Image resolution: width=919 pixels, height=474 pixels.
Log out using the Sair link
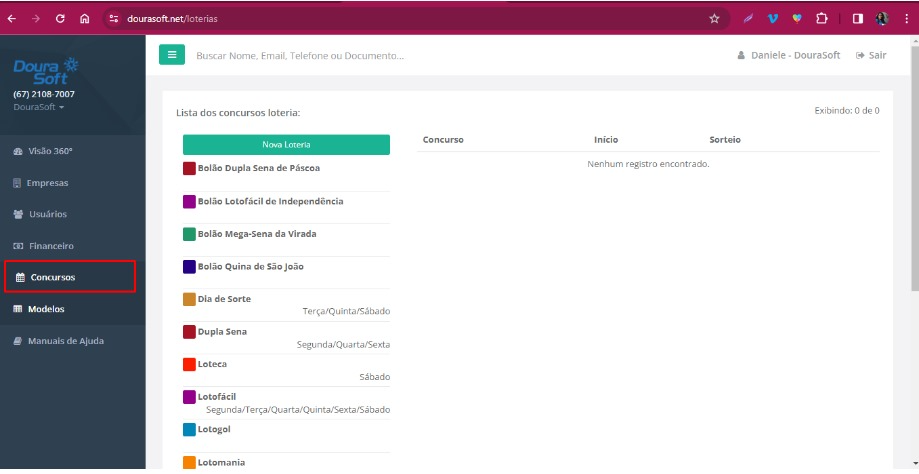click(x=871, y=55)
